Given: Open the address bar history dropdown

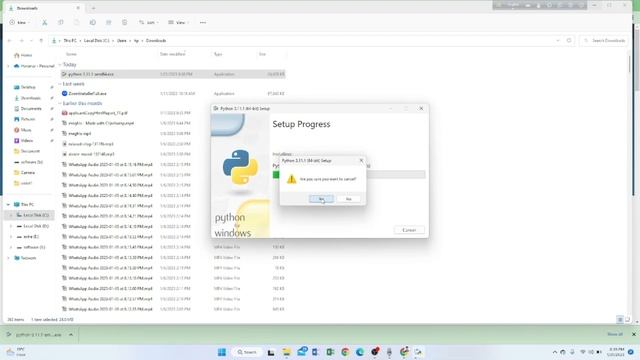Looking at the screenshot, I should (x=558, y=40).
